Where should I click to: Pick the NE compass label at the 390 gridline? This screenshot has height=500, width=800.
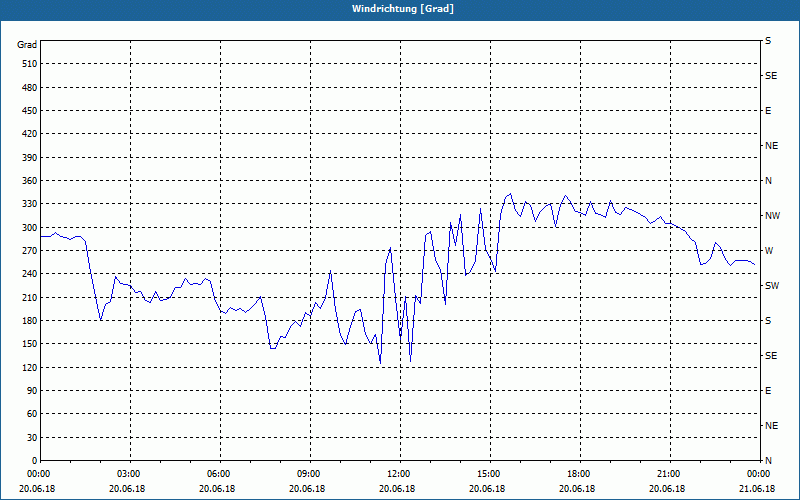pos(771,146)
